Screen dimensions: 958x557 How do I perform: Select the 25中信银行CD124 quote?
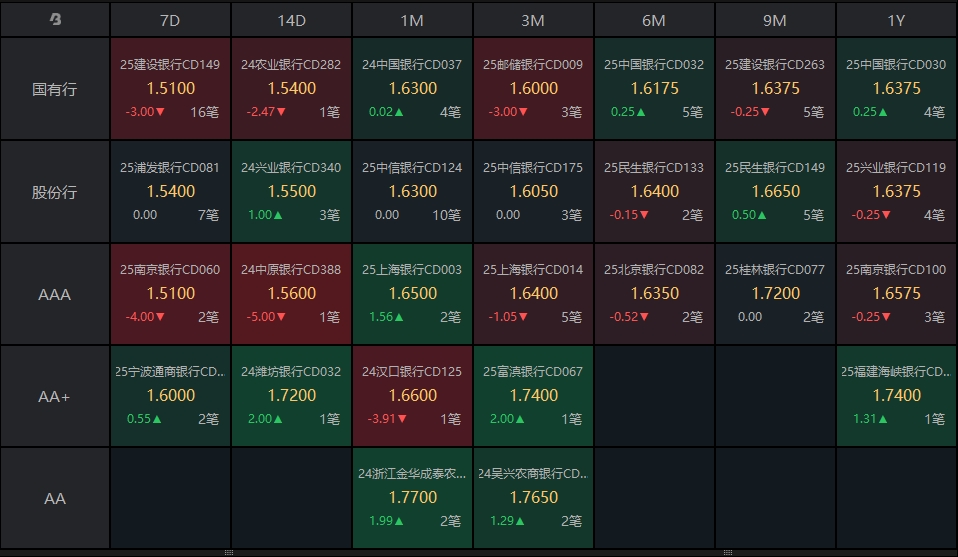tap(412, 192)
